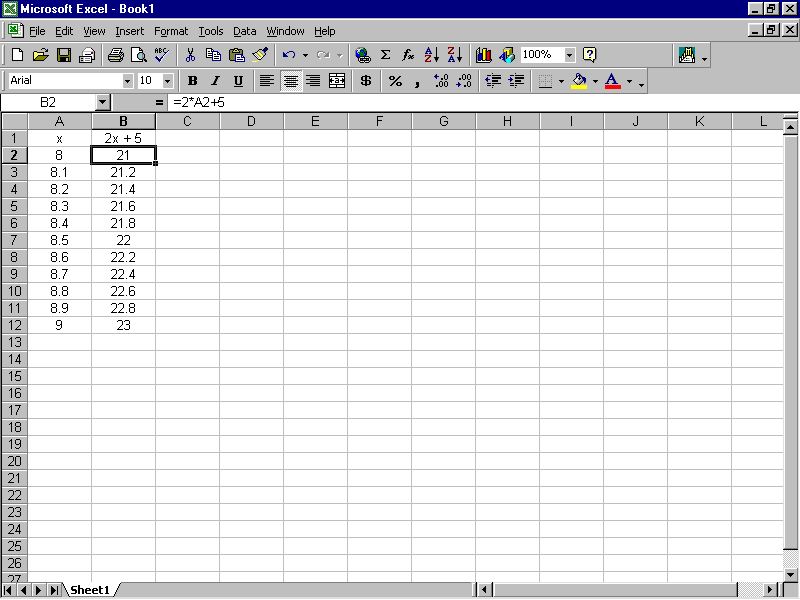This screenshot has width=800, height=600.
Task: Toggle right alignment
Action: 313,81
